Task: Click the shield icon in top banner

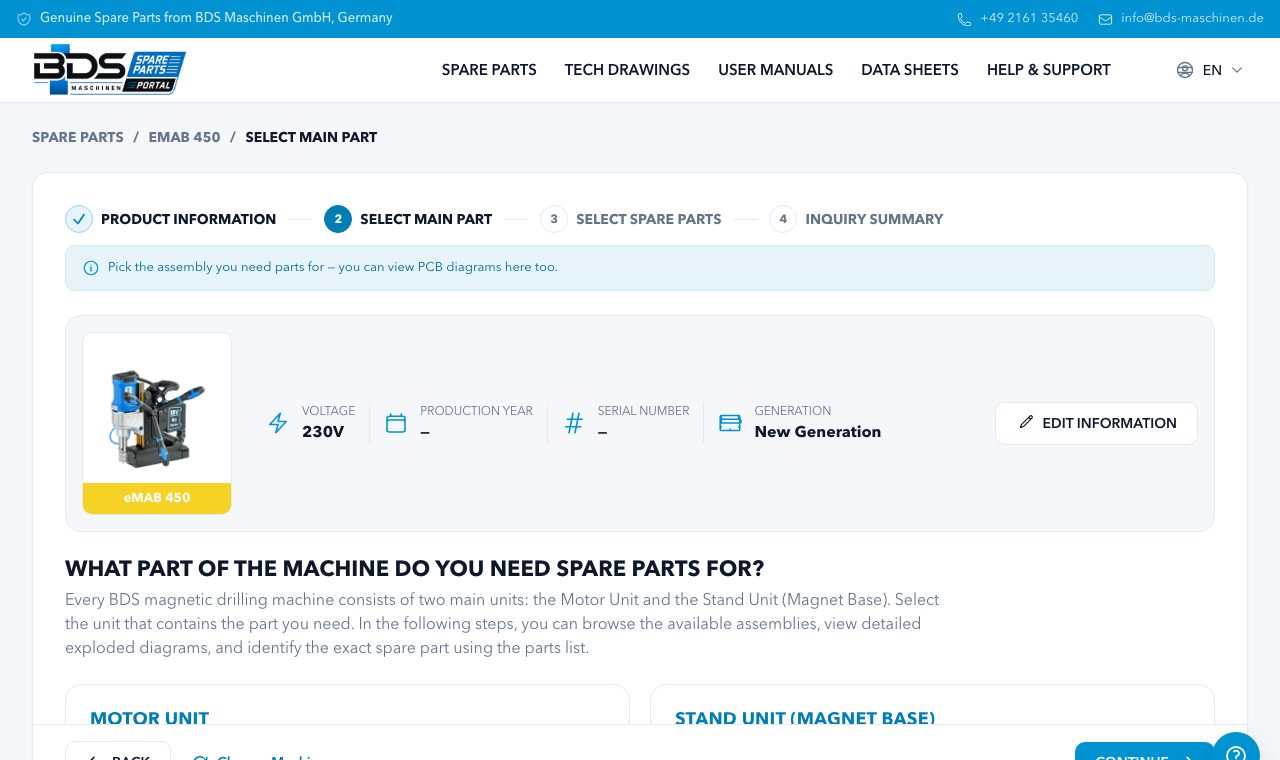Action: coord(24,19)
